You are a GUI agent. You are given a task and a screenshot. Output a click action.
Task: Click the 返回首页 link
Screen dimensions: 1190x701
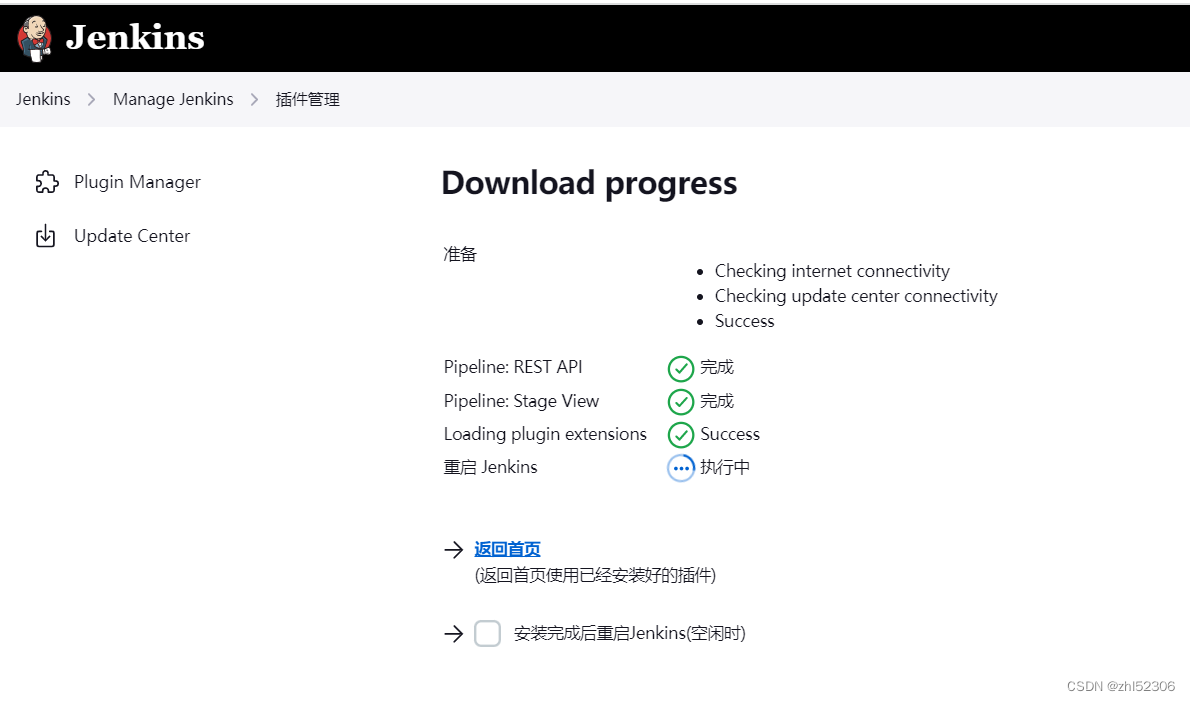pyautogui.click(x=507, y=549)
